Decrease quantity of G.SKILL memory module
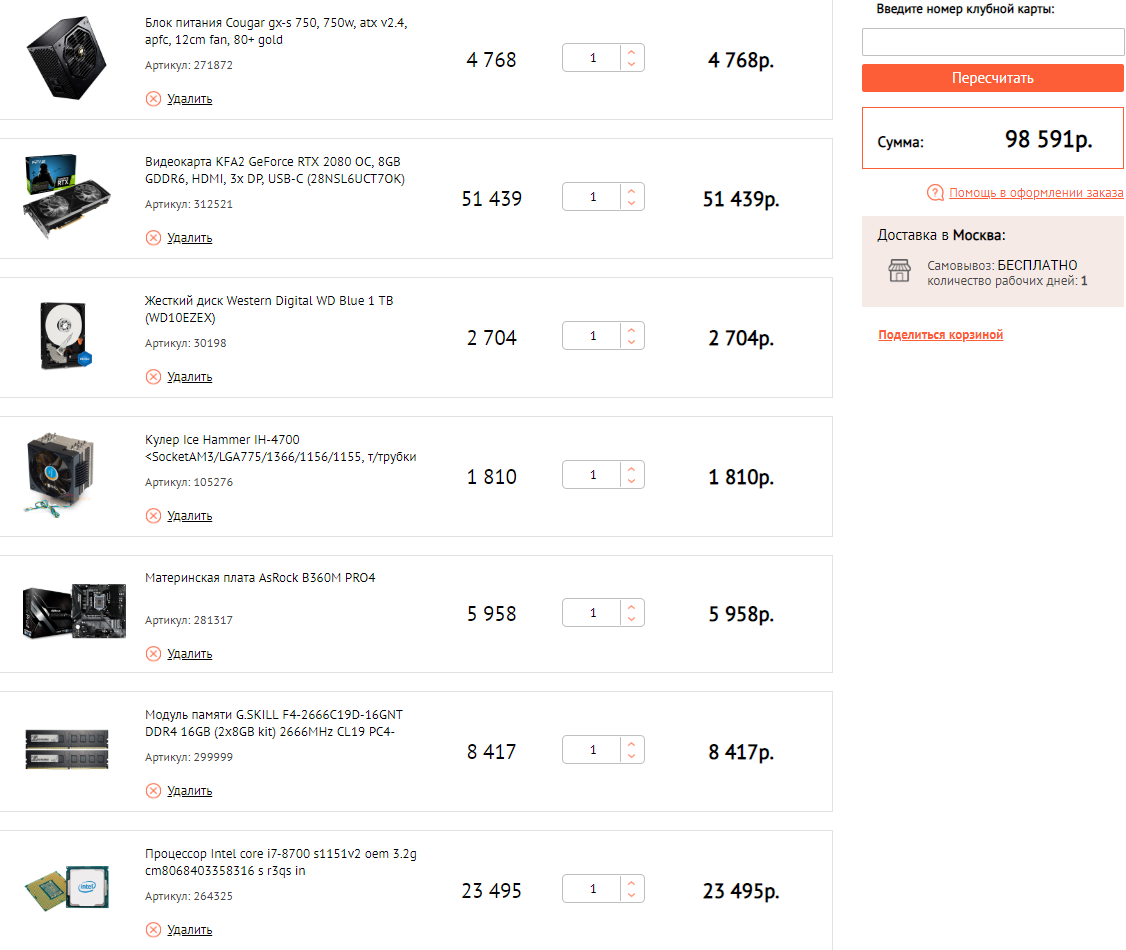This screenshot has height=950, width=1126. coord(631,757)
